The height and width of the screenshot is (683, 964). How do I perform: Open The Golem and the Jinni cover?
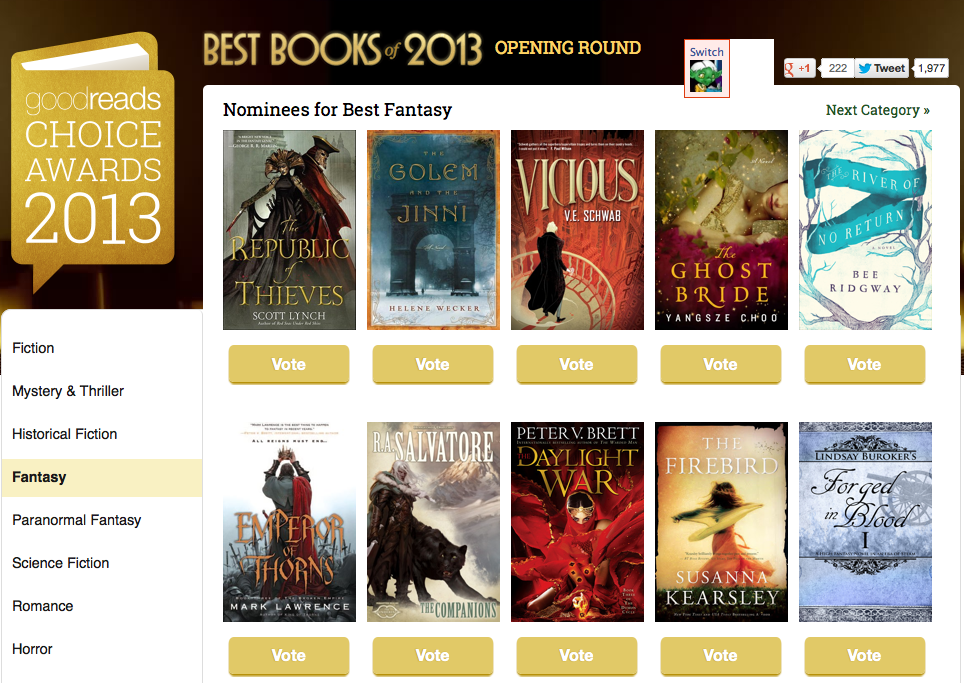(433, 229)
